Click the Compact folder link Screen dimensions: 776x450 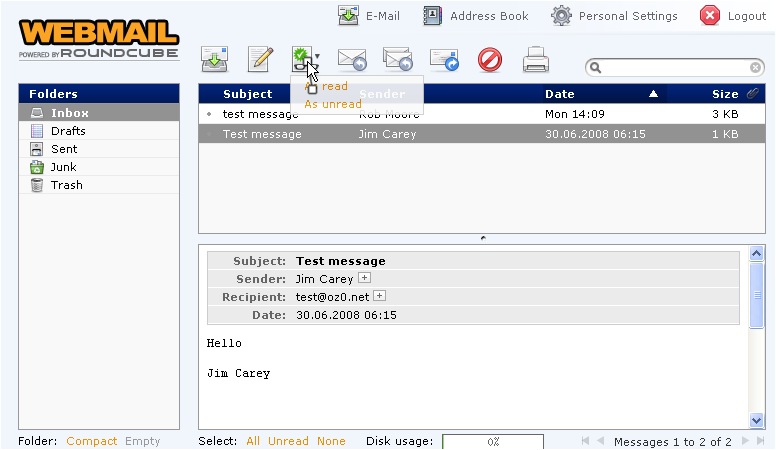(93, 441)
